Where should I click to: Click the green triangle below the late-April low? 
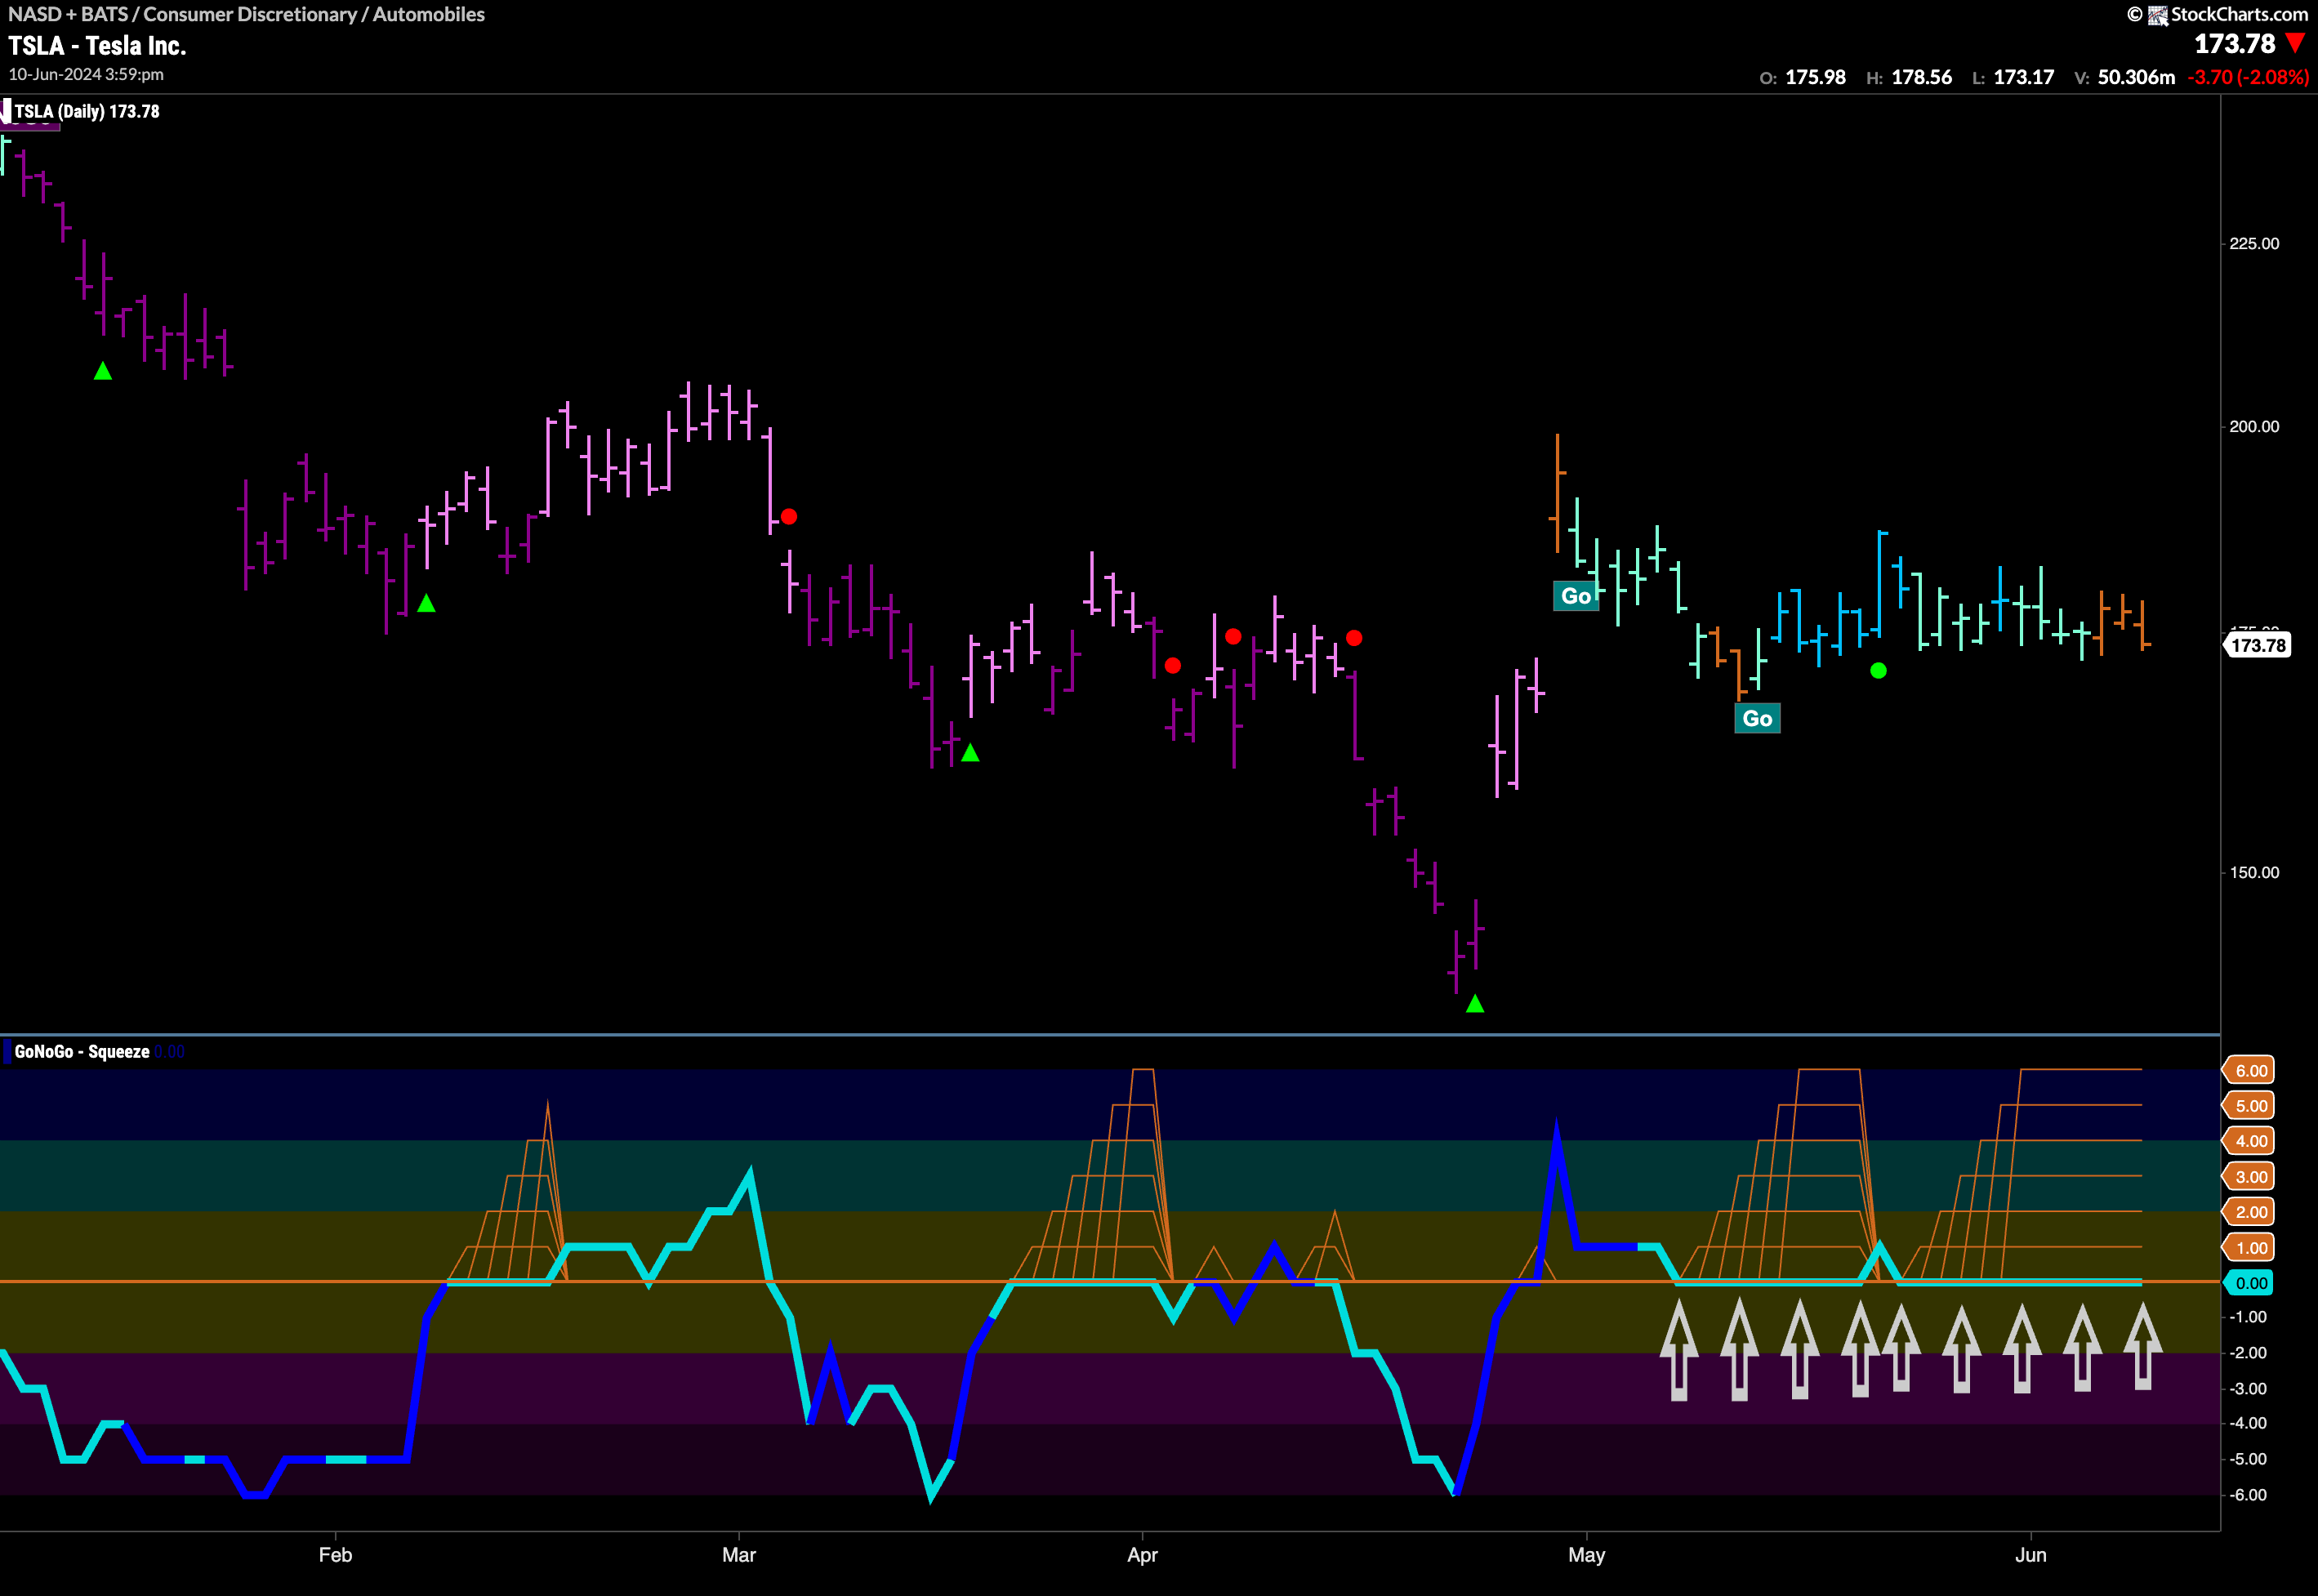point(1475,1004)
